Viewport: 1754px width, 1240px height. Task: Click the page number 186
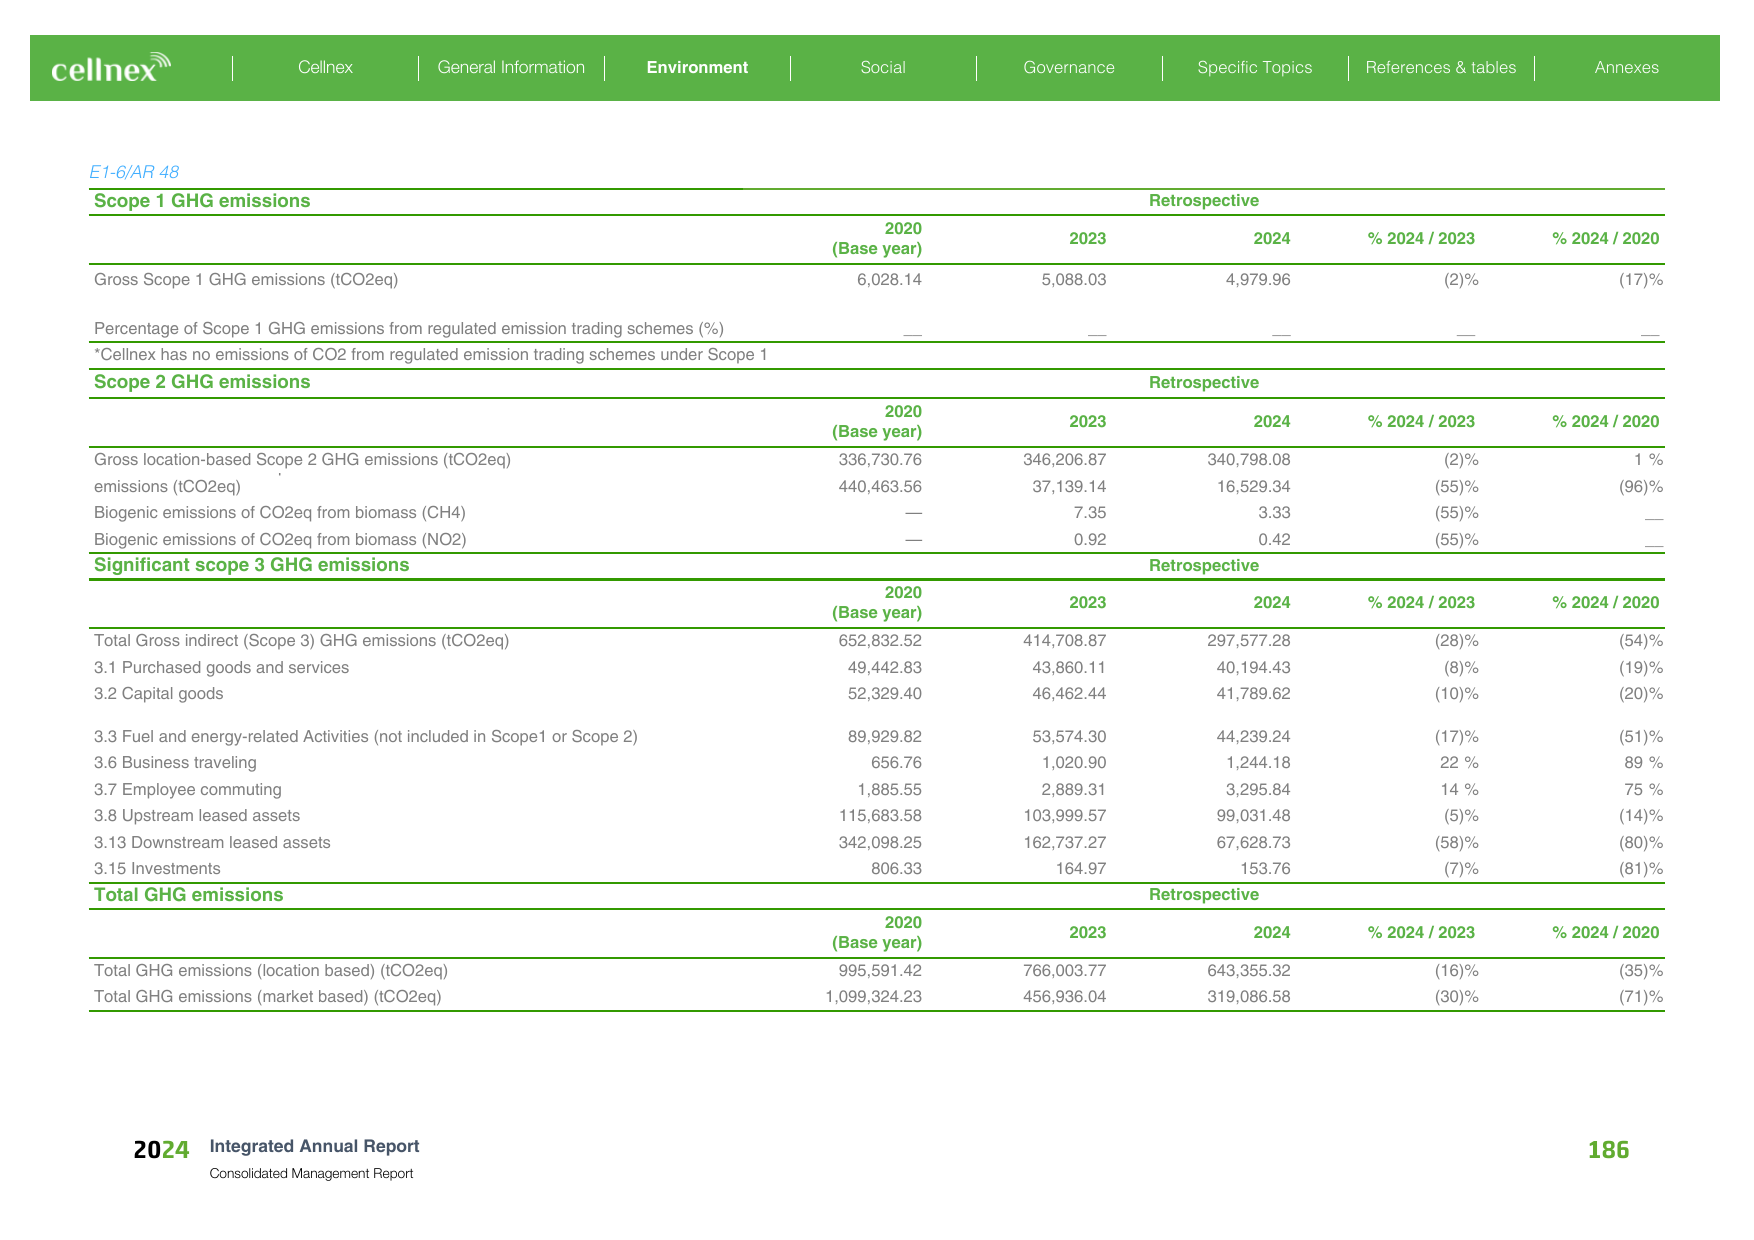[x=1608, y=1150]
